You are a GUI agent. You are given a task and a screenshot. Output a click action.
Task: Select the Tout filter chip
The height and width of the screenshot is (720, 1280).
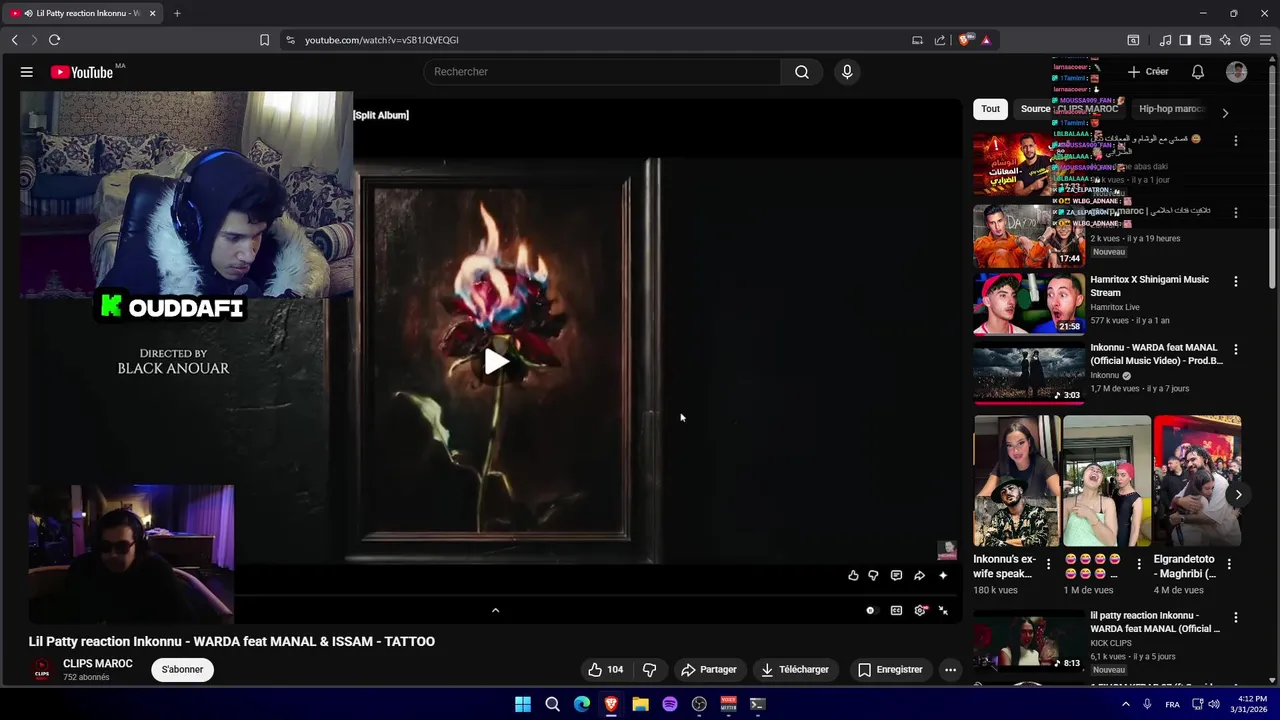990,109
